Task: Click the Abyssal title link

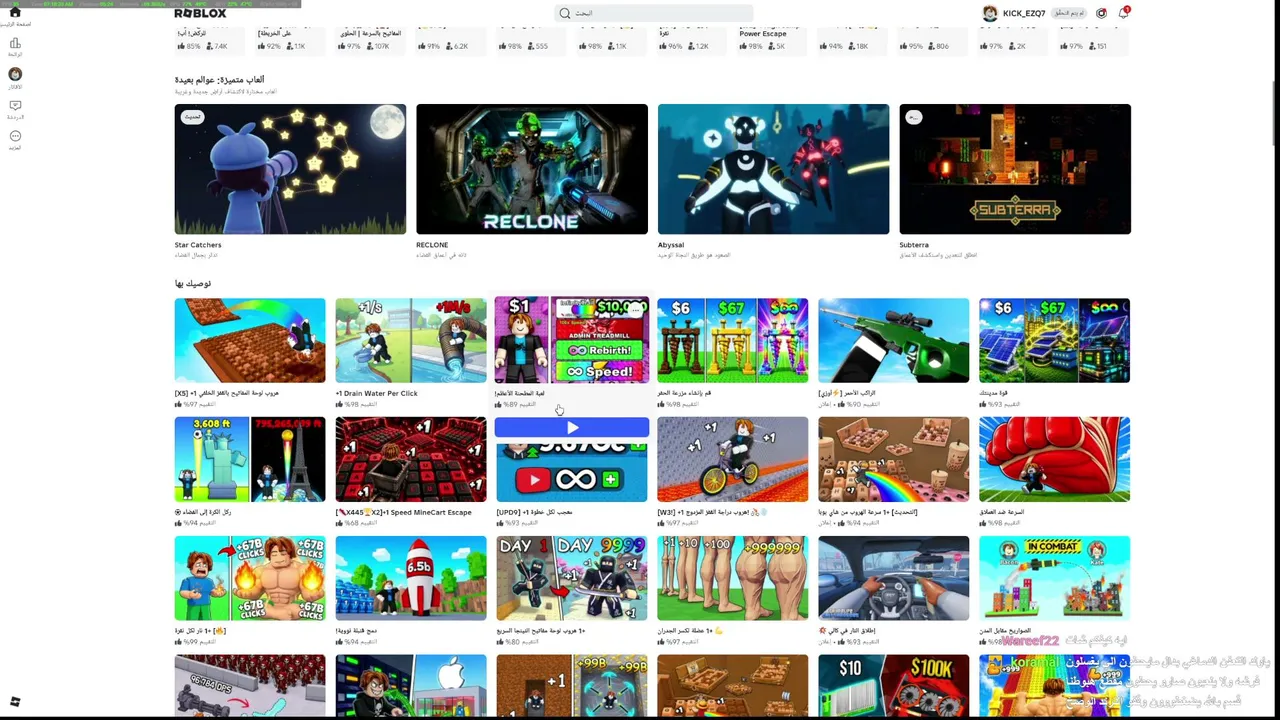Action: [671, 245]
